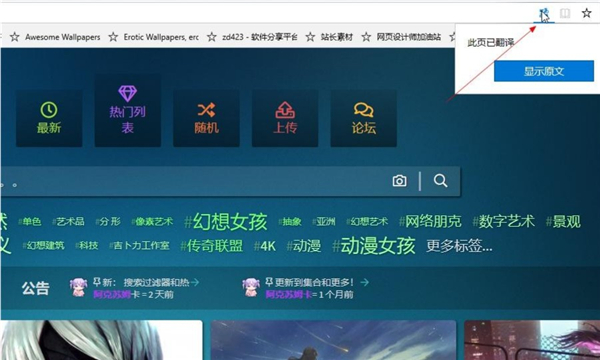The height and width of the screenshot is (360, 600).
Task: Select the #4K tag
Action: 265,246
